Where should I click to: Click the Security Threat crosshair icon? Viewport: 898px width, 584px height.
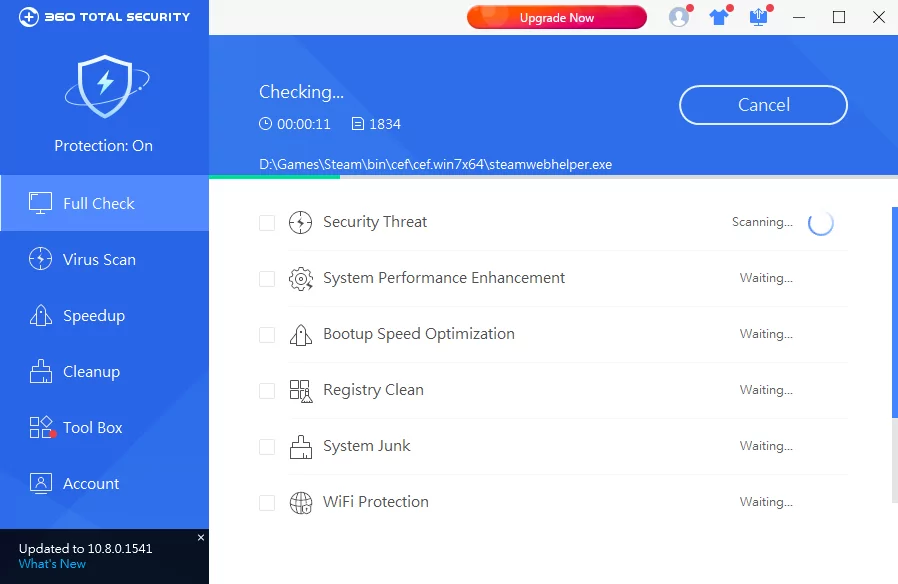coord(301,222)
